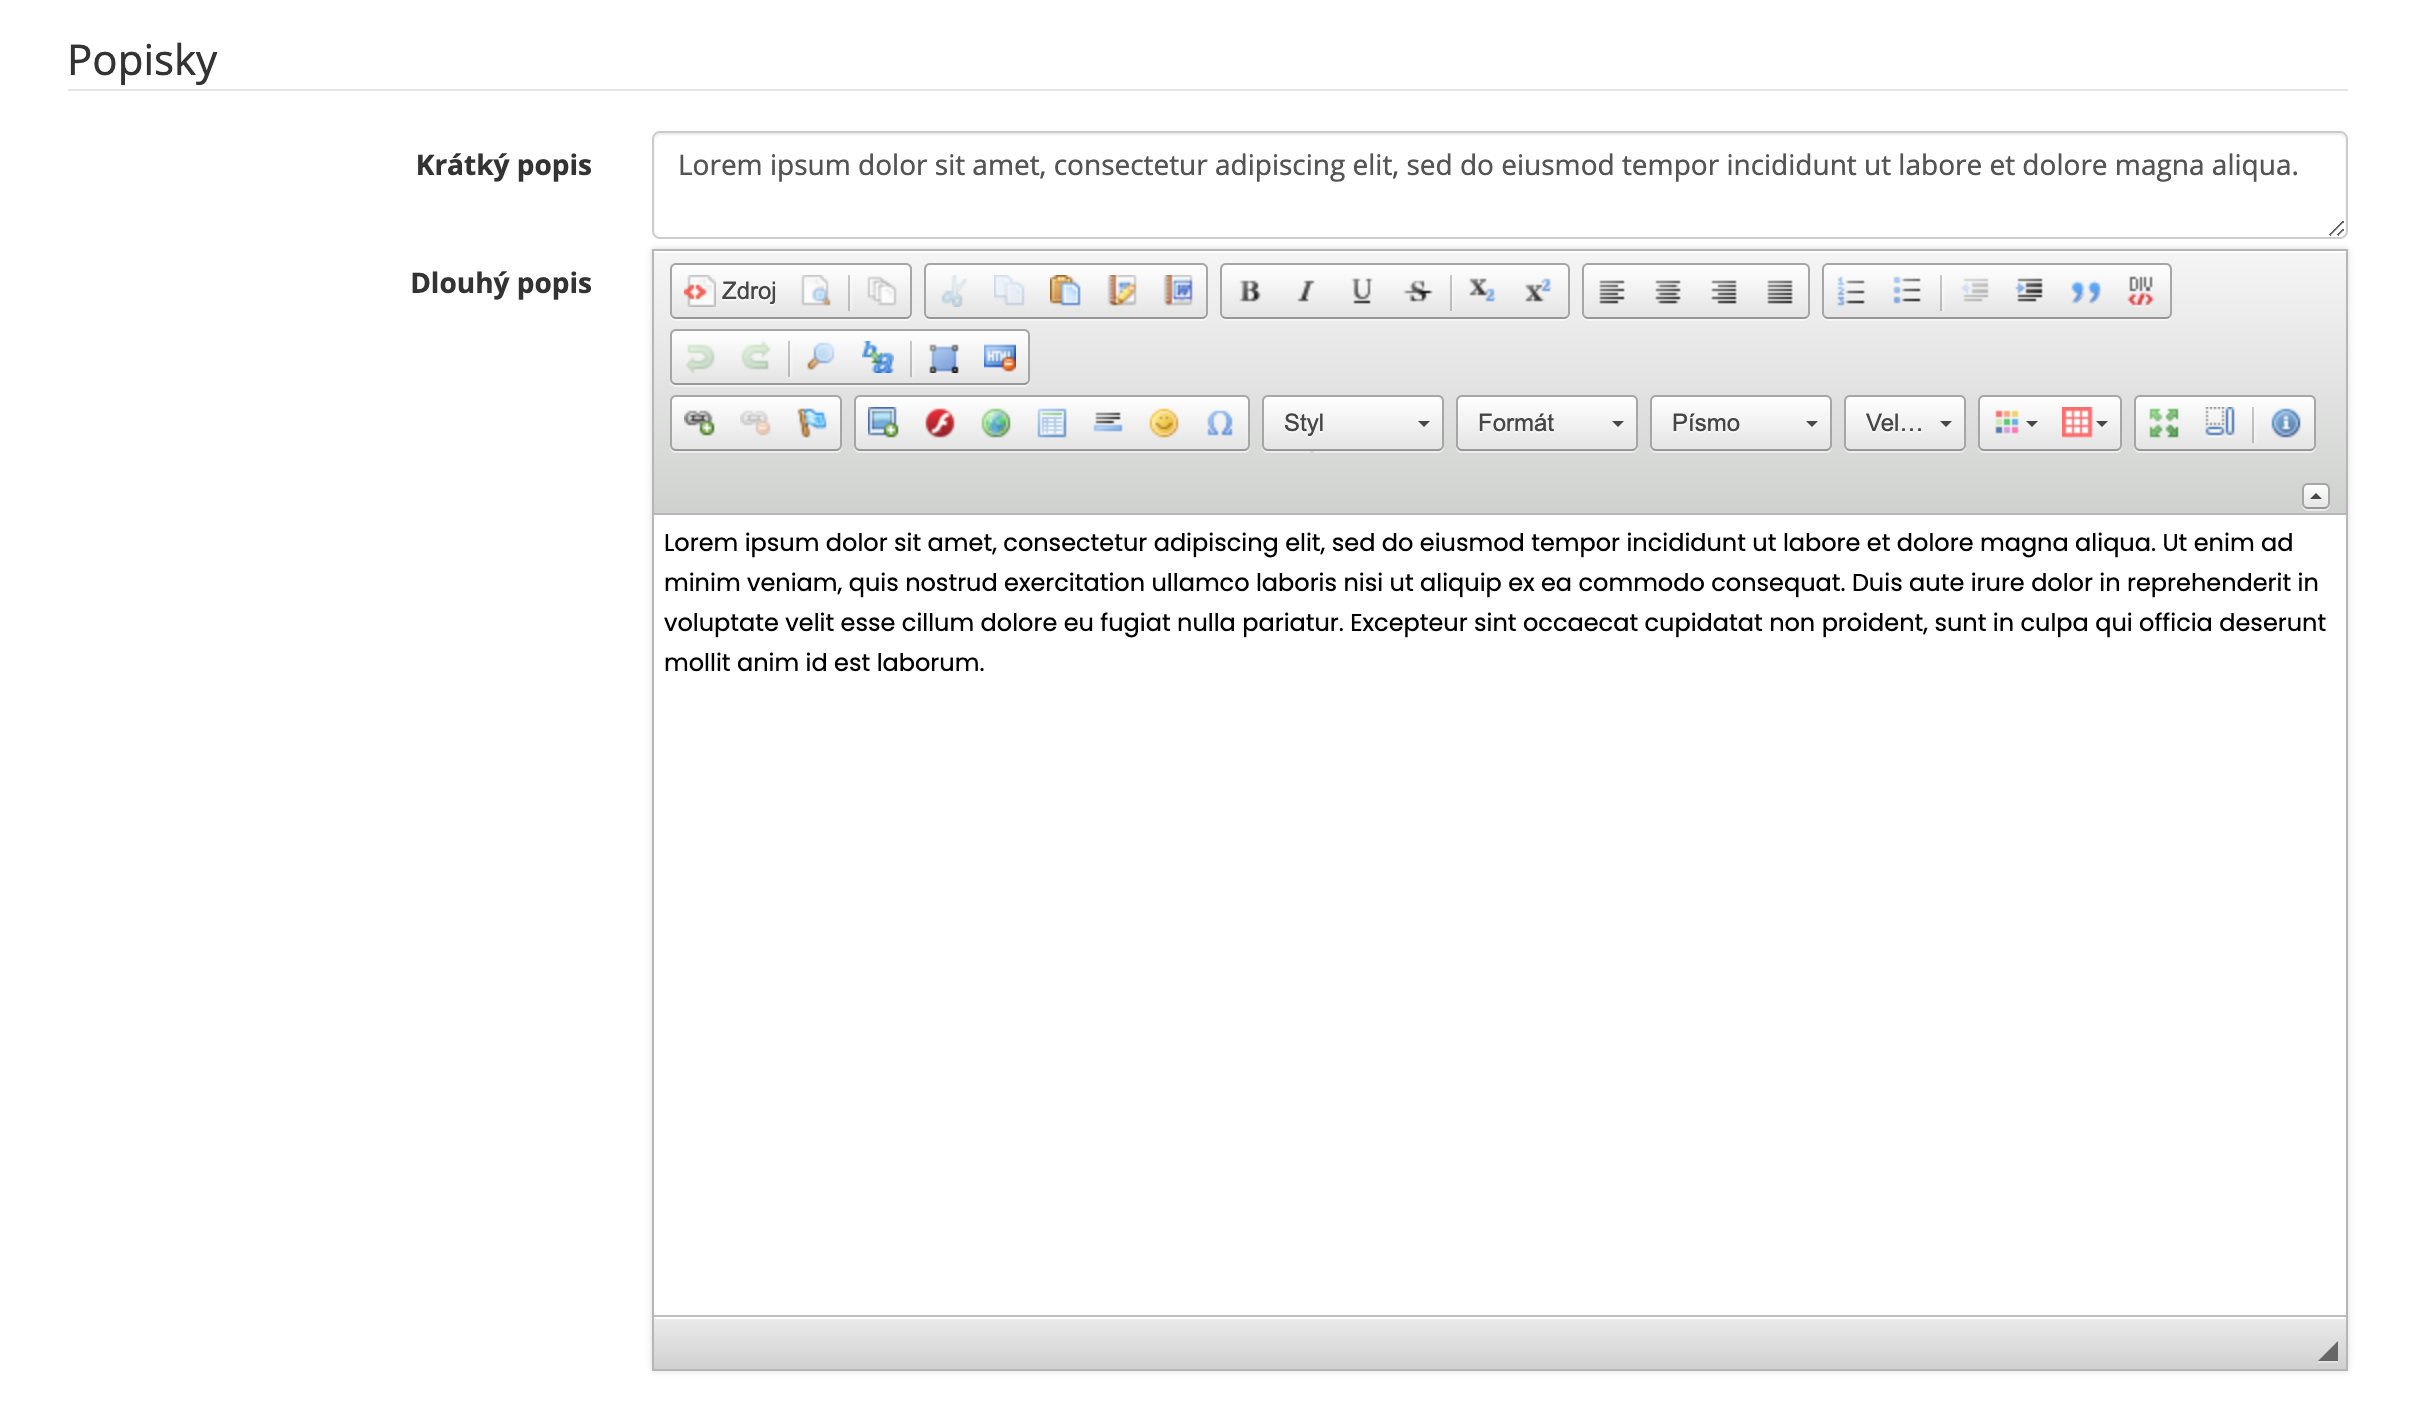Image resolution: width=2432 pixels, height=1414 pixels.
Task: Open the Templates icon in toolbar
Action: click(x=881, y=291)
